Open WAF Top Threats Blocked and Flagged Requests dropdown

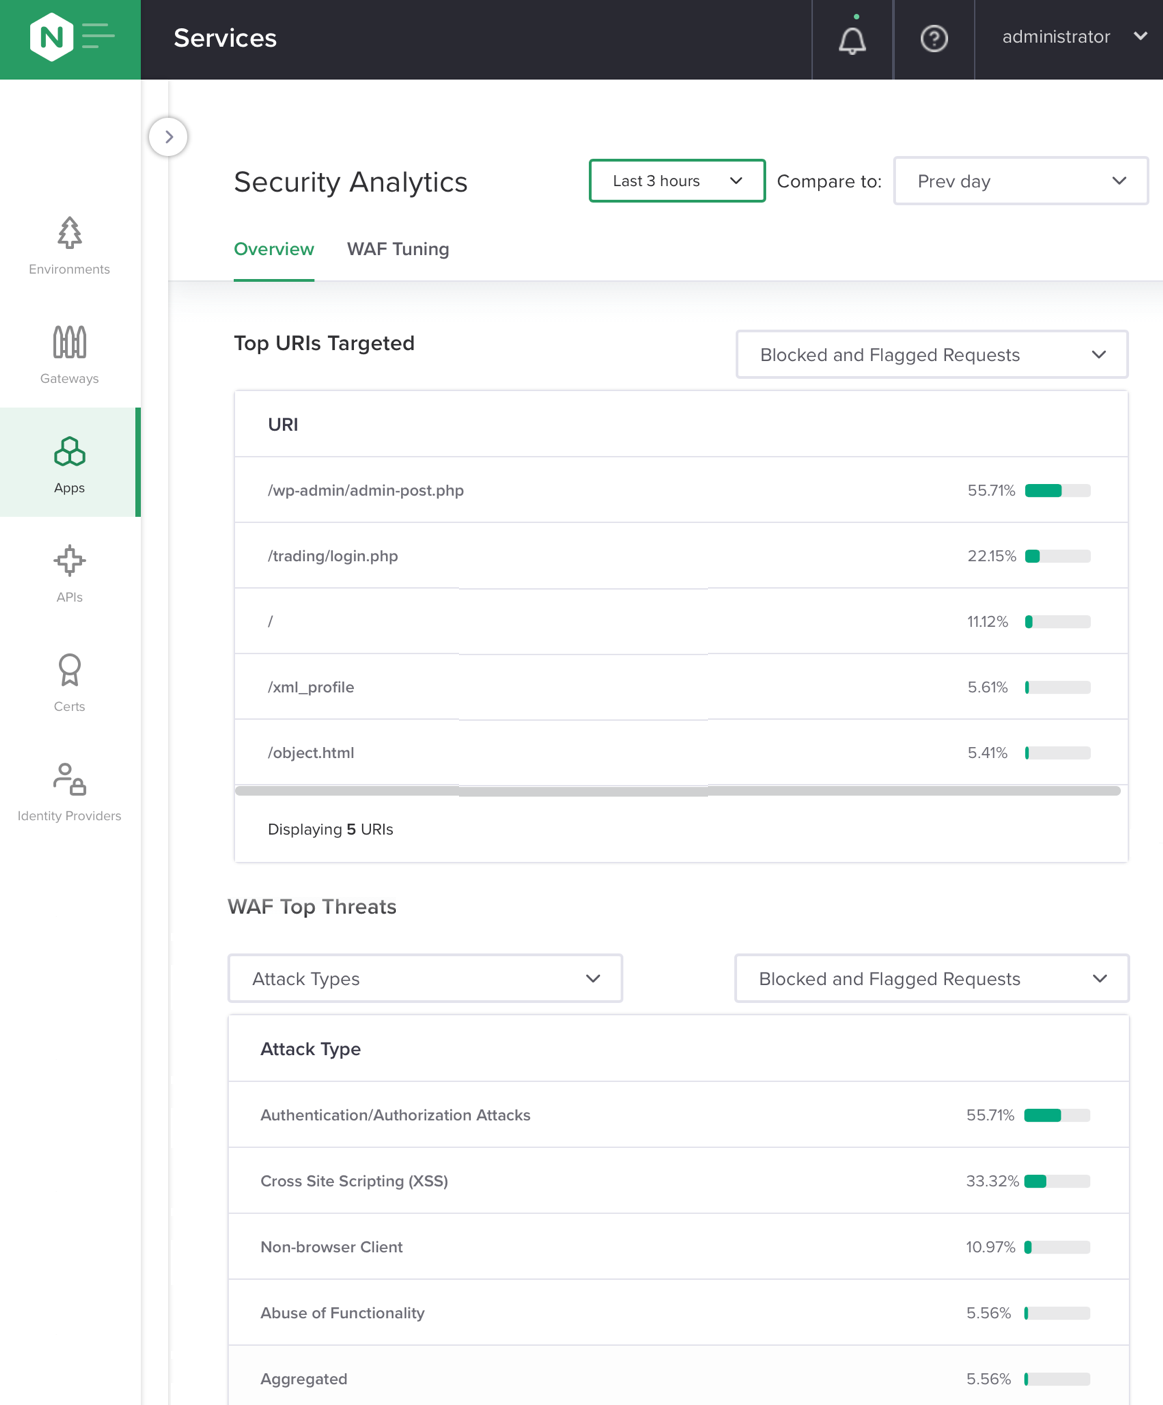pyautogui.click(x=932, y=979)
